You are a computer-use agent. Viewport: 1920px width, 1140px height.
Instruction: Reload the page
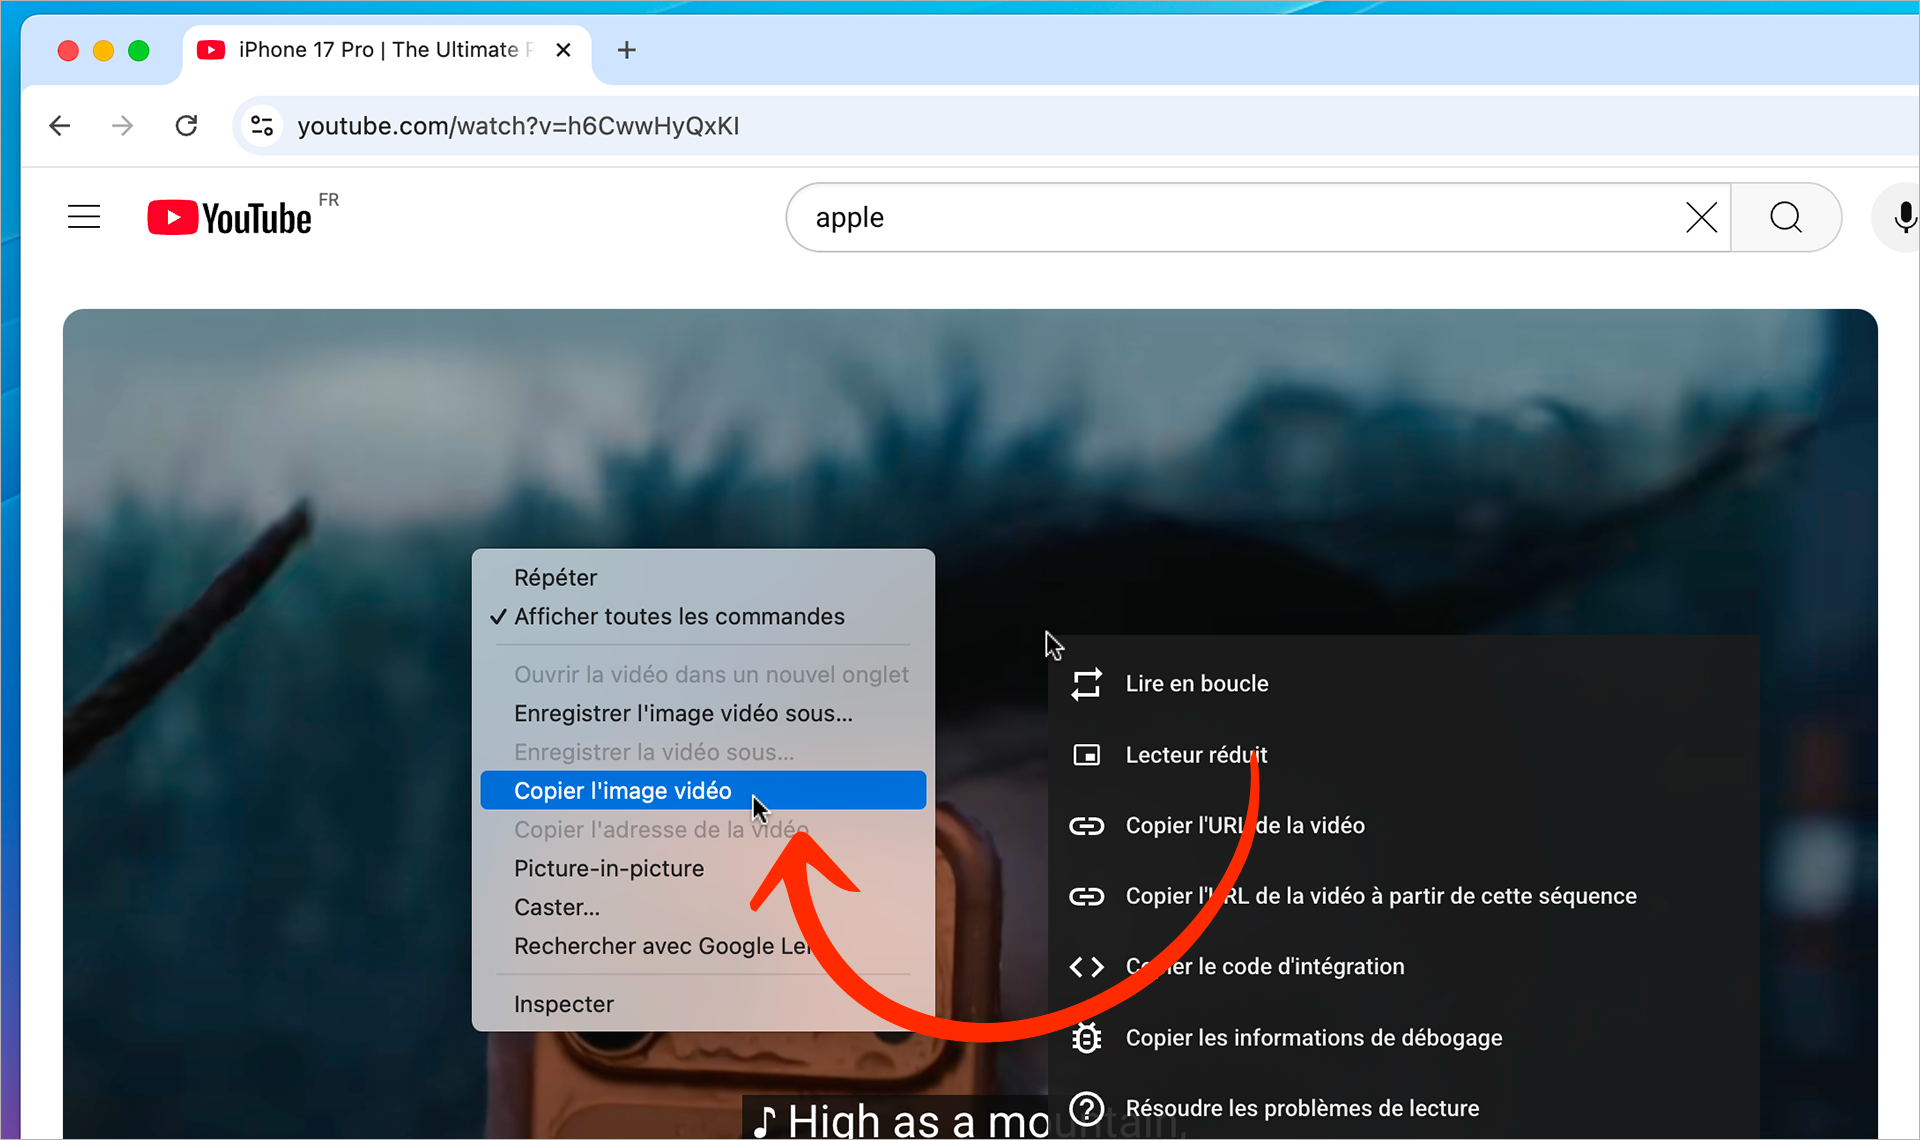tap(187, 126)
